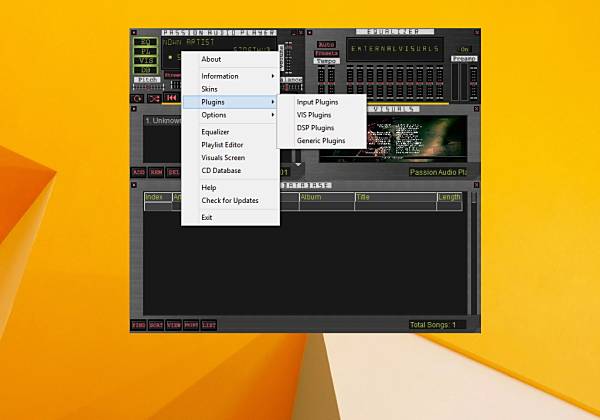Adjust the Preamp slider on the right
Image resolution: width=600 pixels, height=420 pixels.
click(x=473, y=82)
